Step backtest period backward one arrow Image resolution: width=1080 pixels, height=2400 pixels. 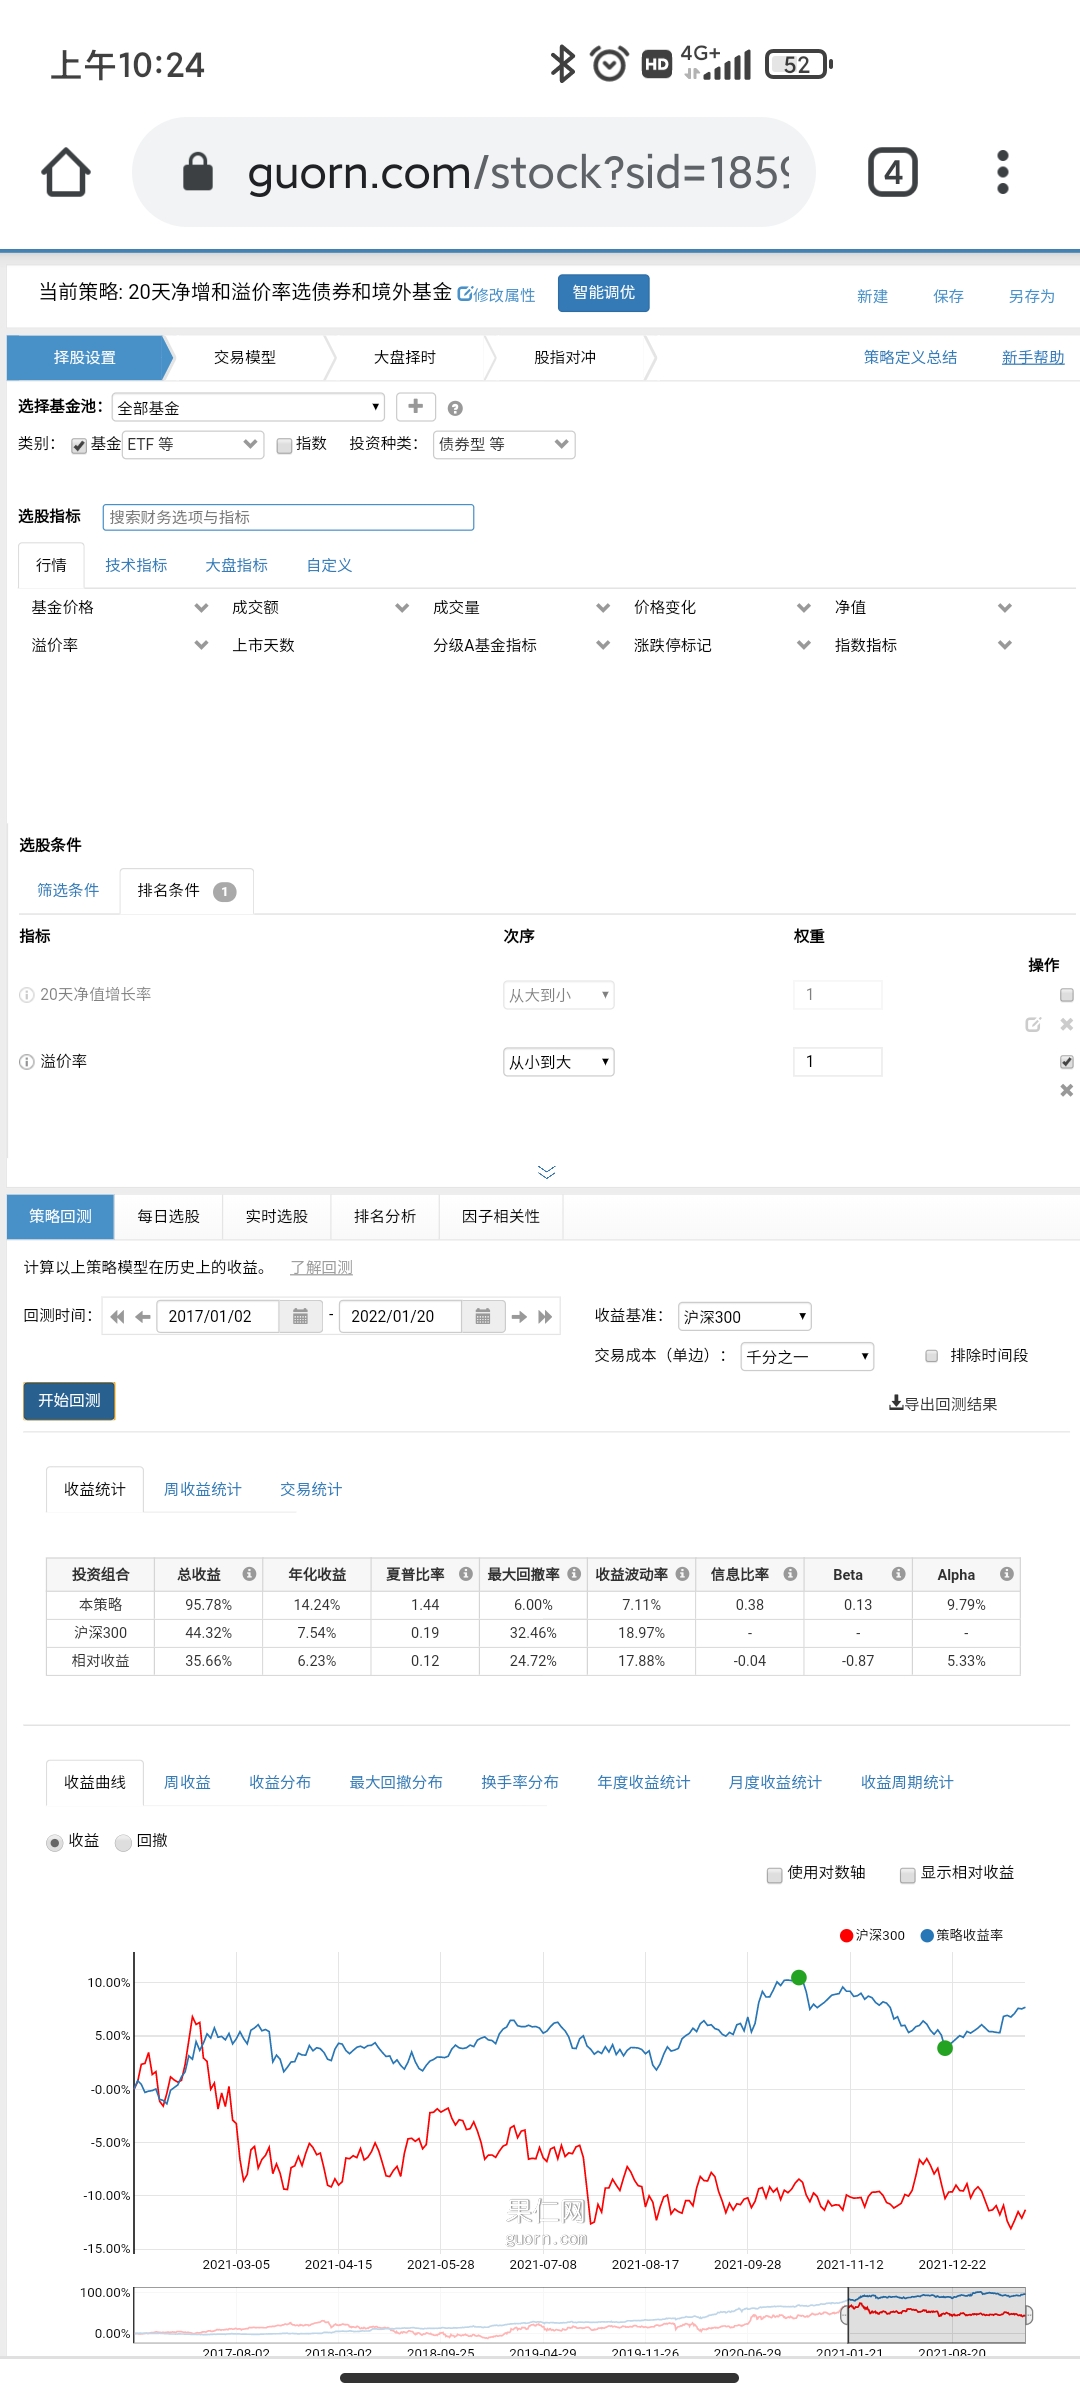click(x=142, y=1317)
